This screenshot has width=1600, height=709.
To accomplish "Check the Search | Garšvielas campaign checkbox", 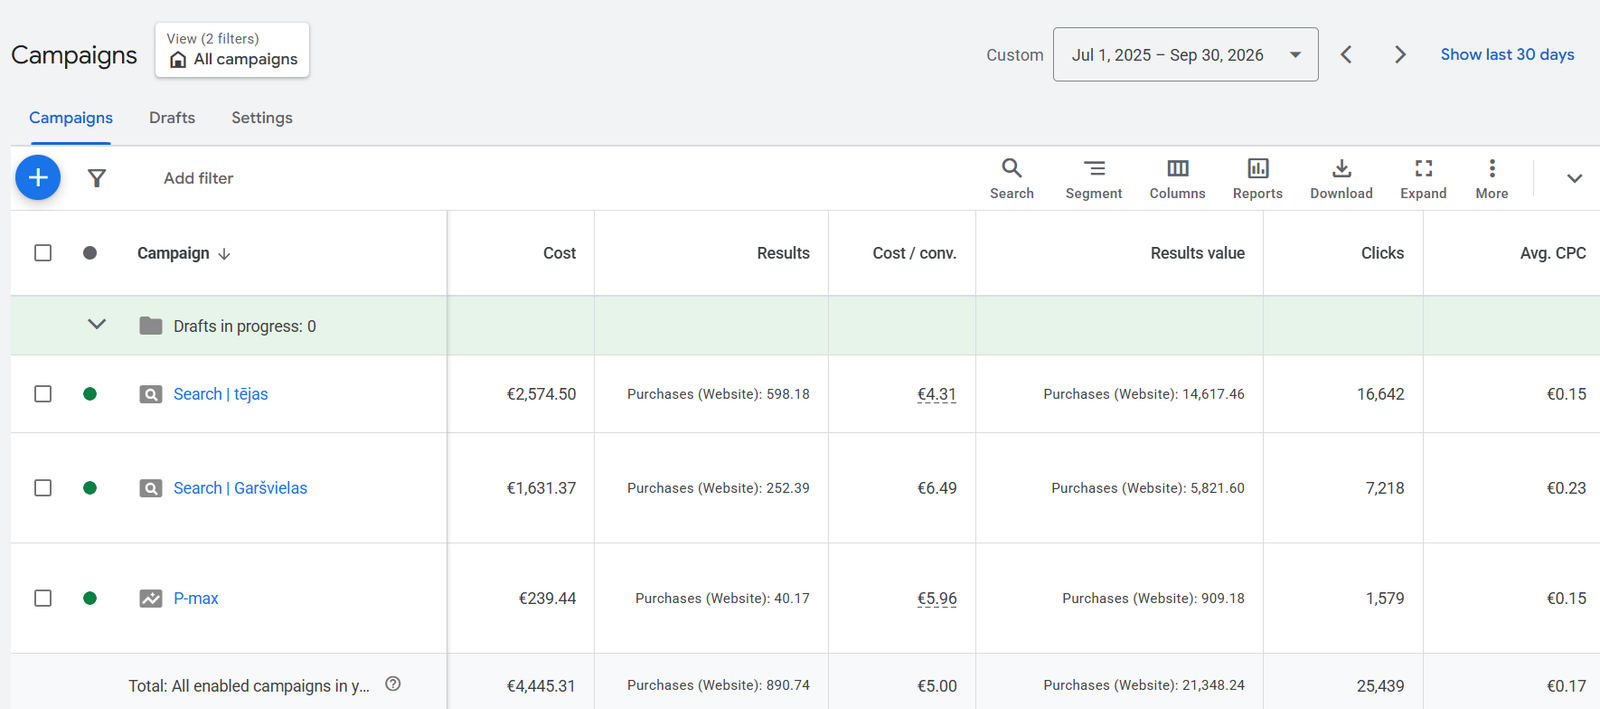I will (43, 488).
